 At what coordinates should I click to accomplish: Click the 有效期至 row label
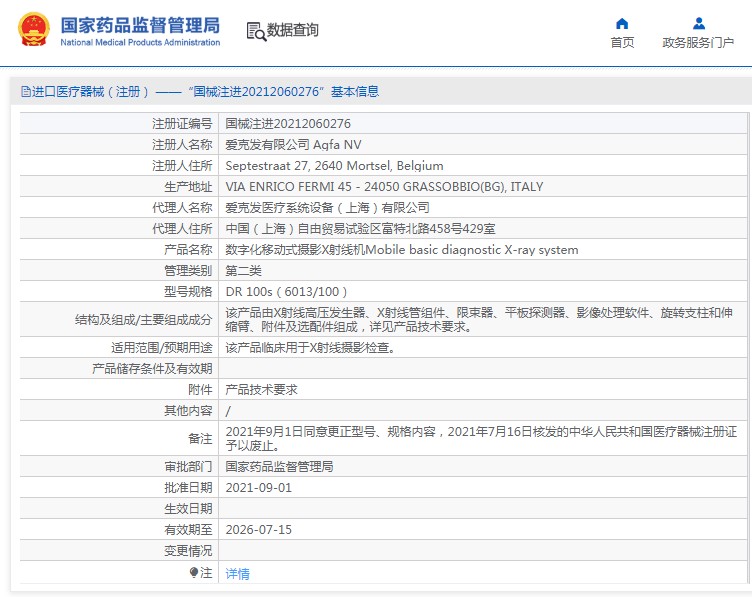click(x=188, y=529)
